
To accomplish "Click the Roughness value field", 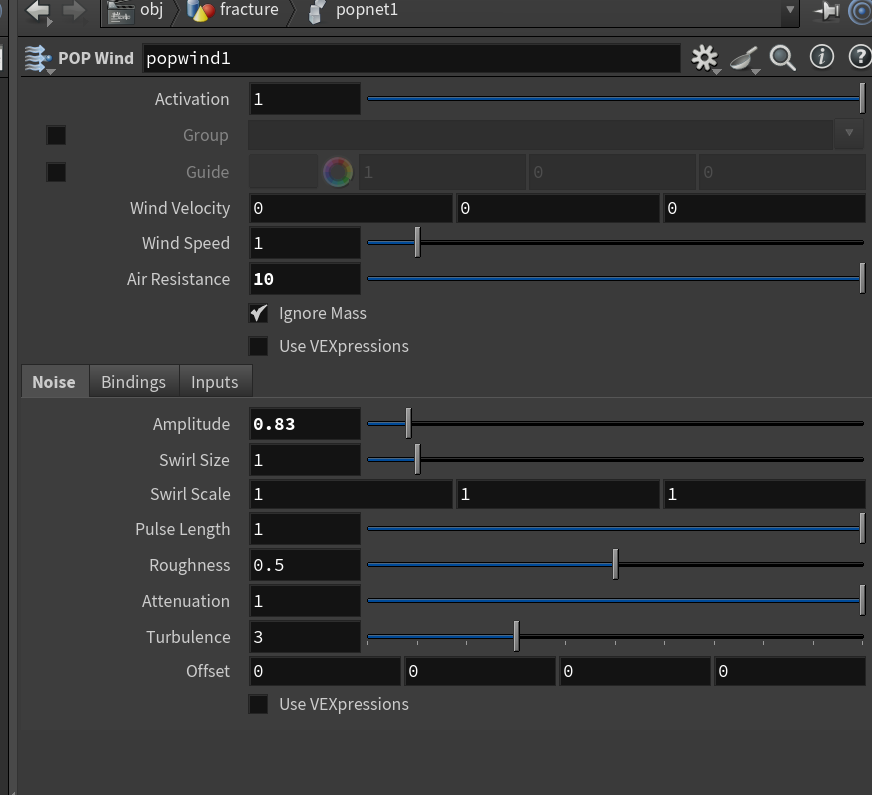I will coord(305,565).
